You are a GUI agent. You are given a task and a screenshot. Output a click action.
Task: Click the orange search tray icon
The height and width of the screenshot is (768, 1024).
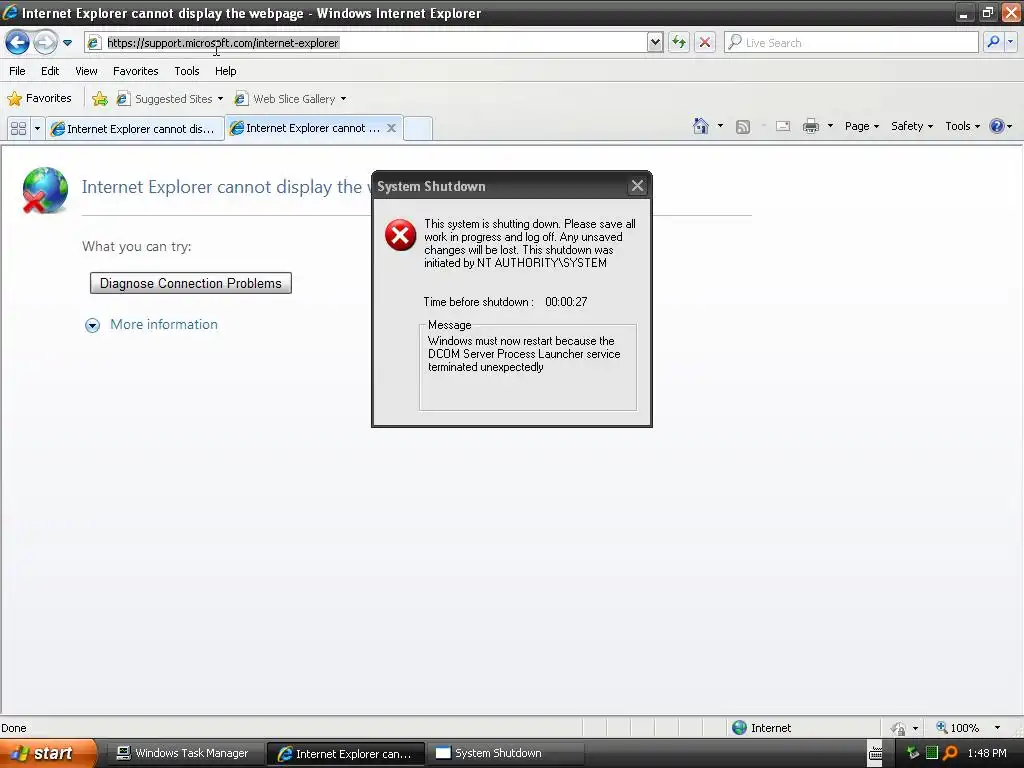950,753
